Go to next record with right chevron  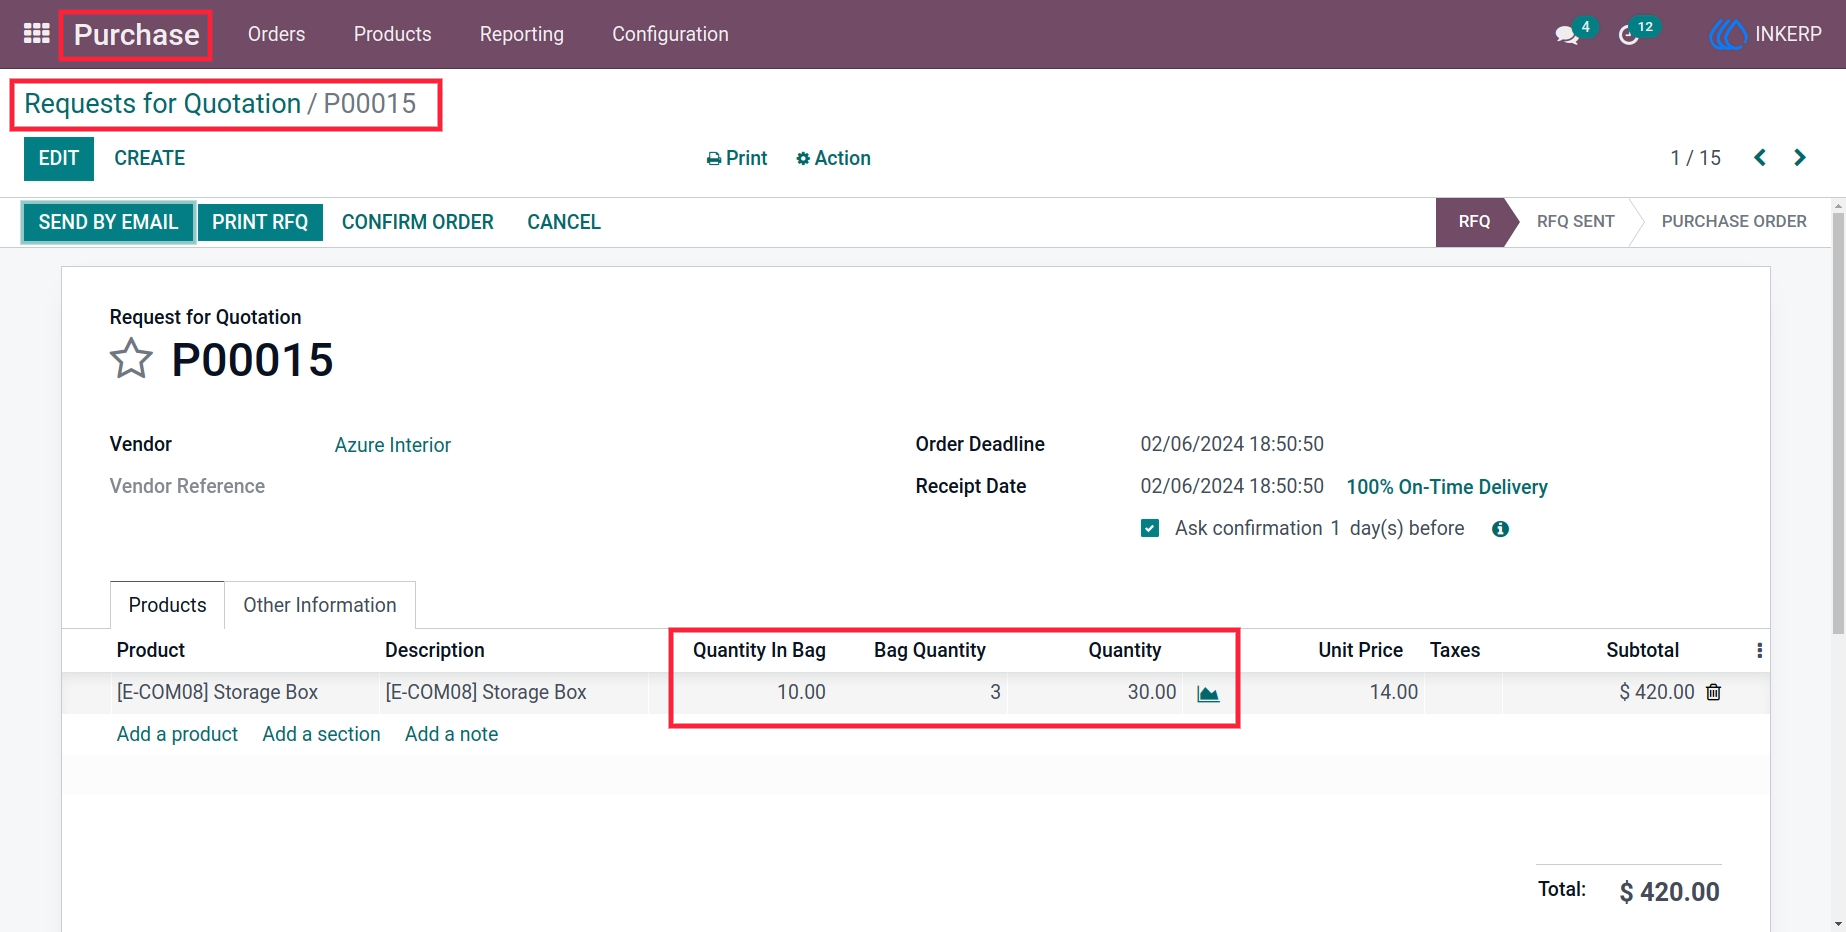click(x=1800, y=158)
